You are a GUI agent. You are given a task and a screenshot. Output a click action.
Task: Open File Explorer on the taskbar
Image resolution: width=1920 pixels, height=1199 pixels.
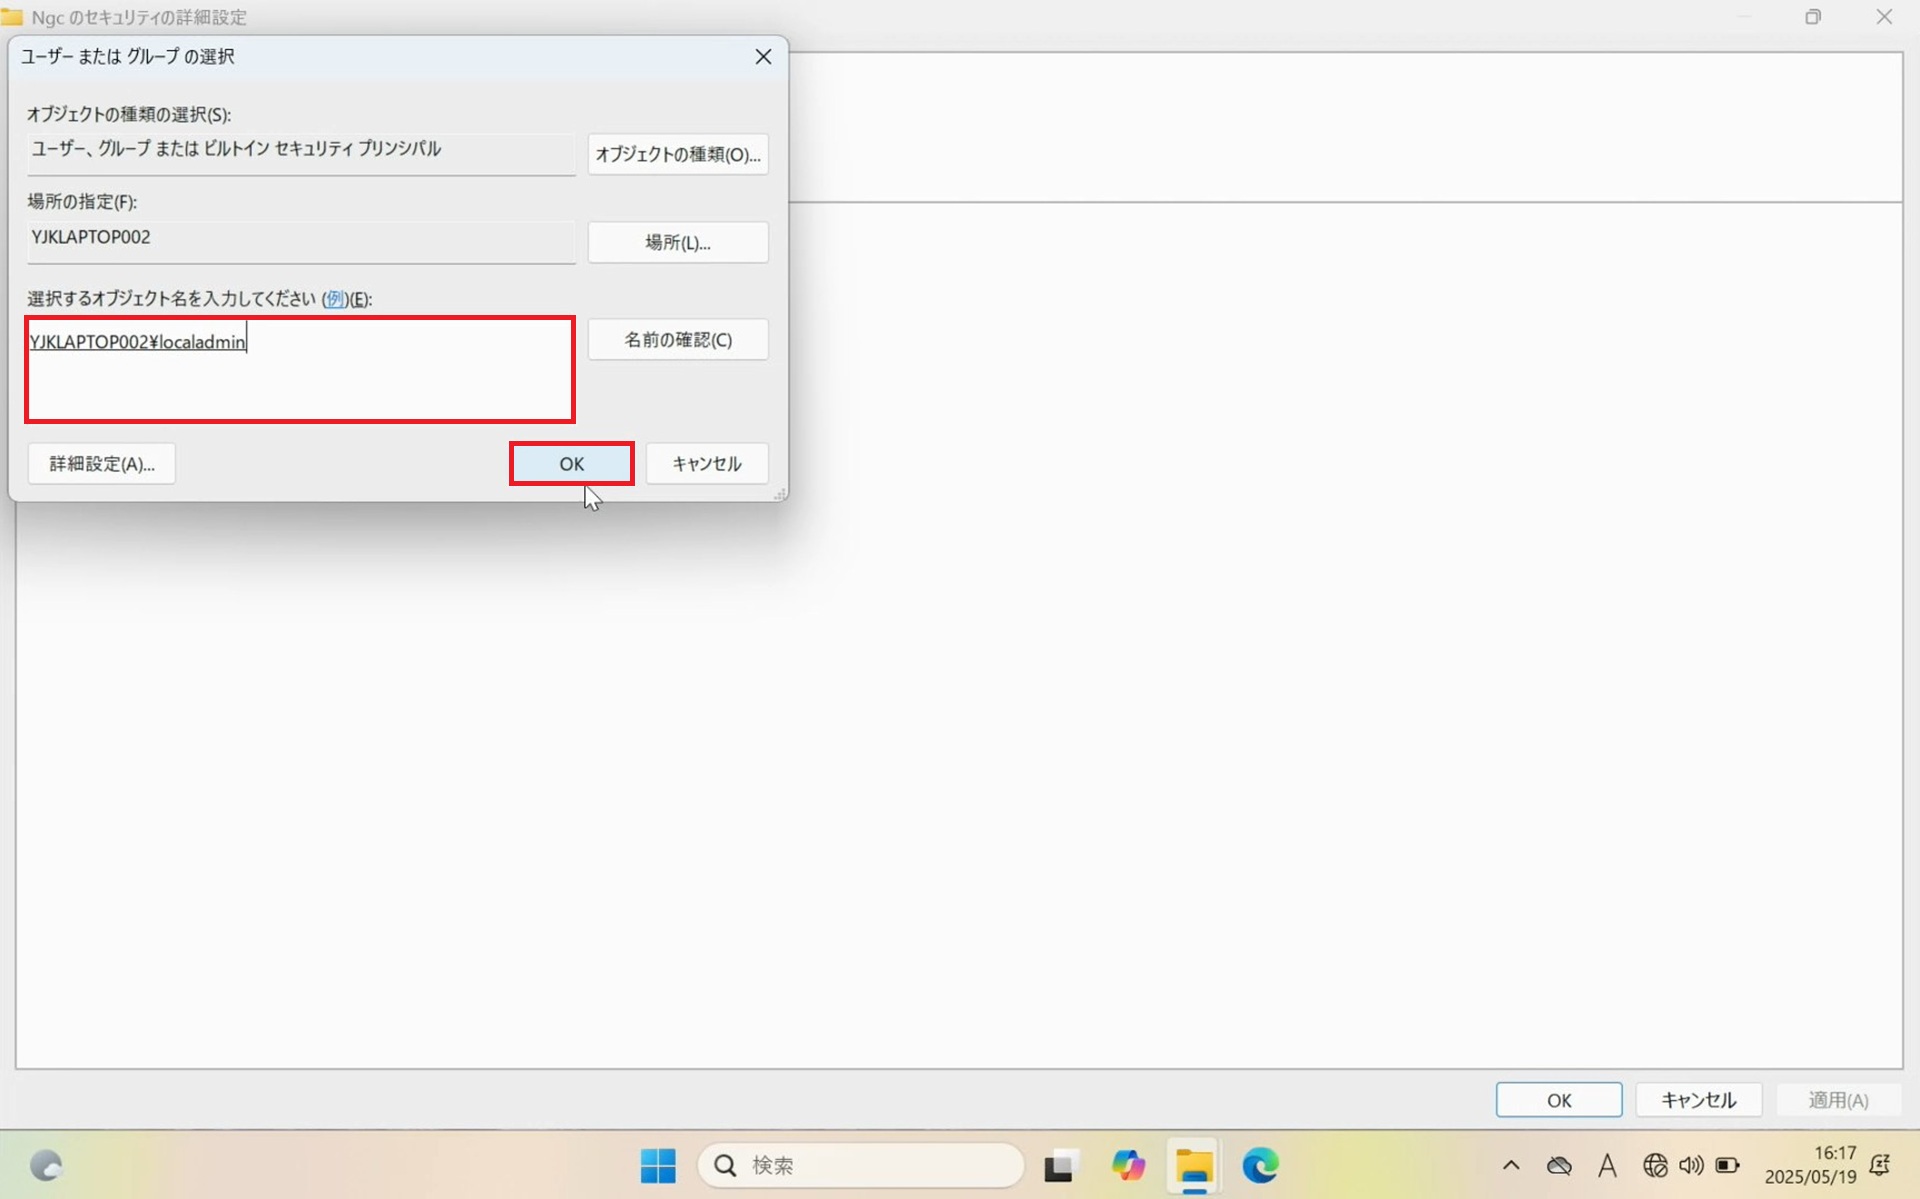[x=1194, y=1165]
